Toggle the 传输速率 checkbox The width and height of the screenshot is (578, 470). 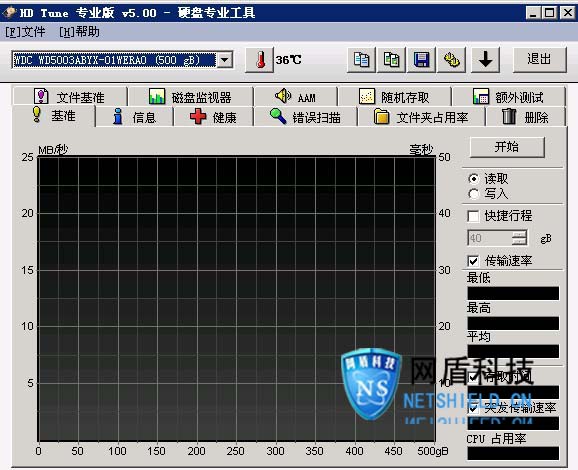click(473, 261)
